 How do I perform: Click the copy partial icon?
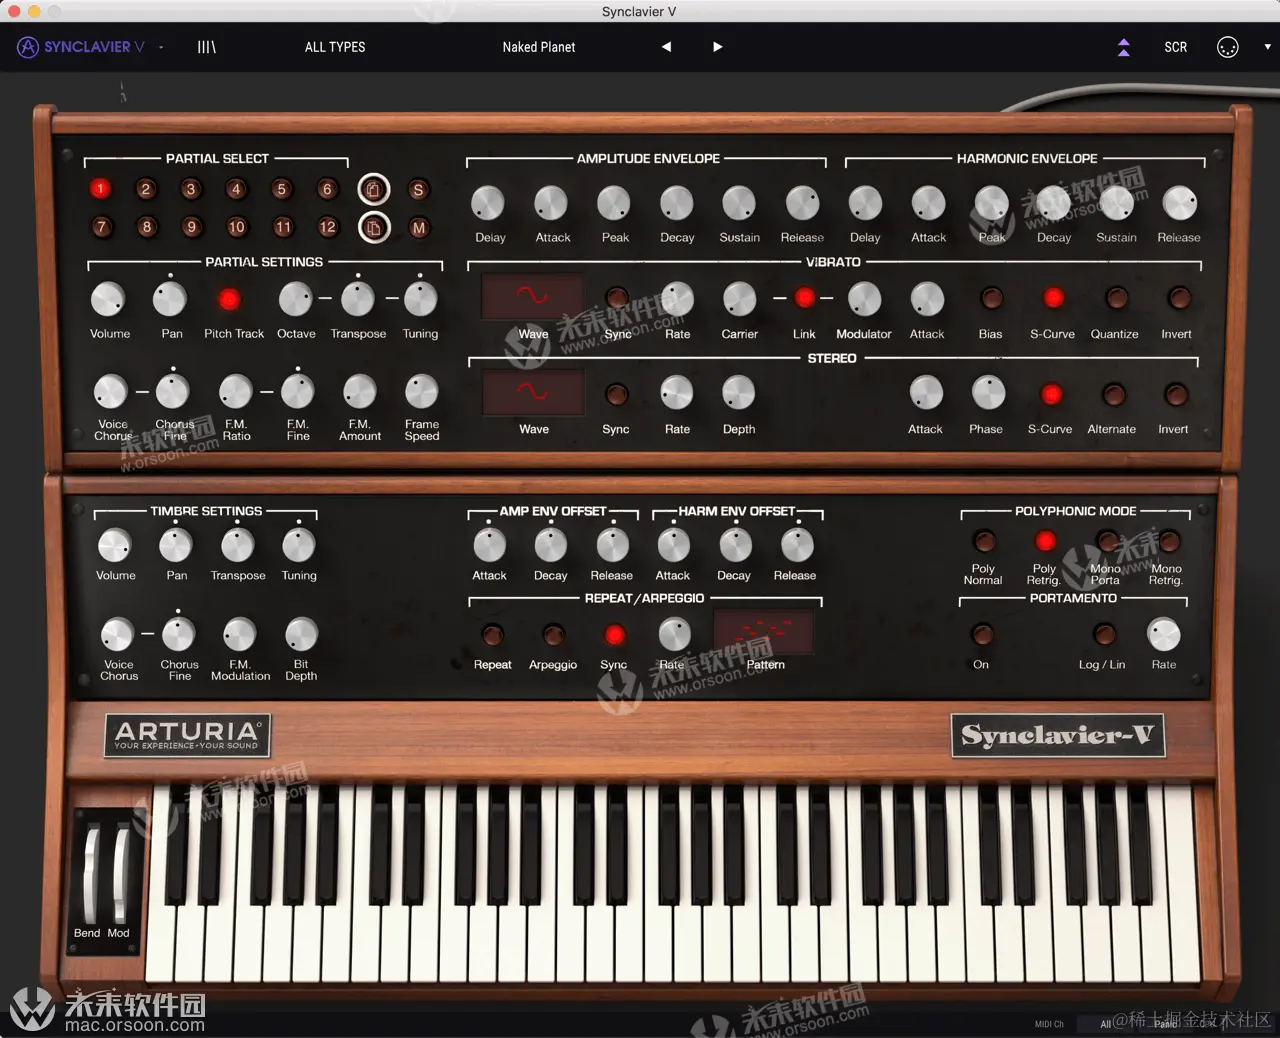374,189
